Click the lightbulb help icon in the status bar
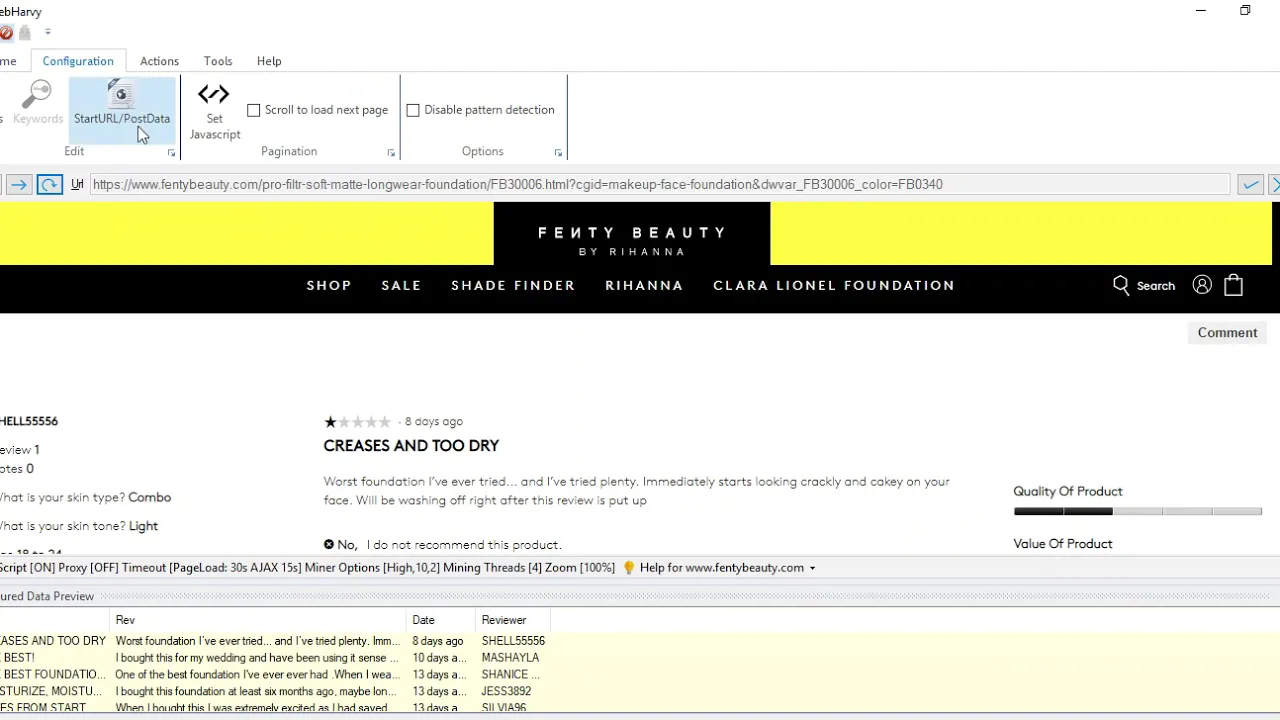Image resolution: width=1280 pixels, height=720 pixels. (x=628, y=567)
